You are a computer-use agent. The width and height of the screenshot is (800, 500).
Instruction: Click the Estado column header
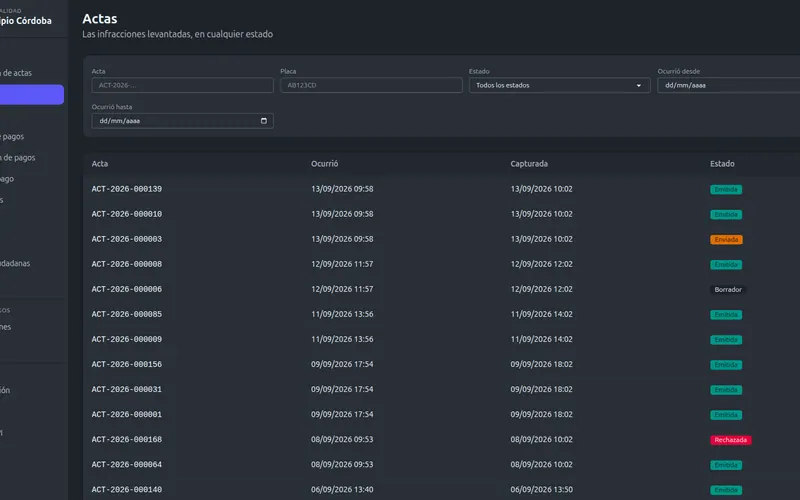(722, 164)
